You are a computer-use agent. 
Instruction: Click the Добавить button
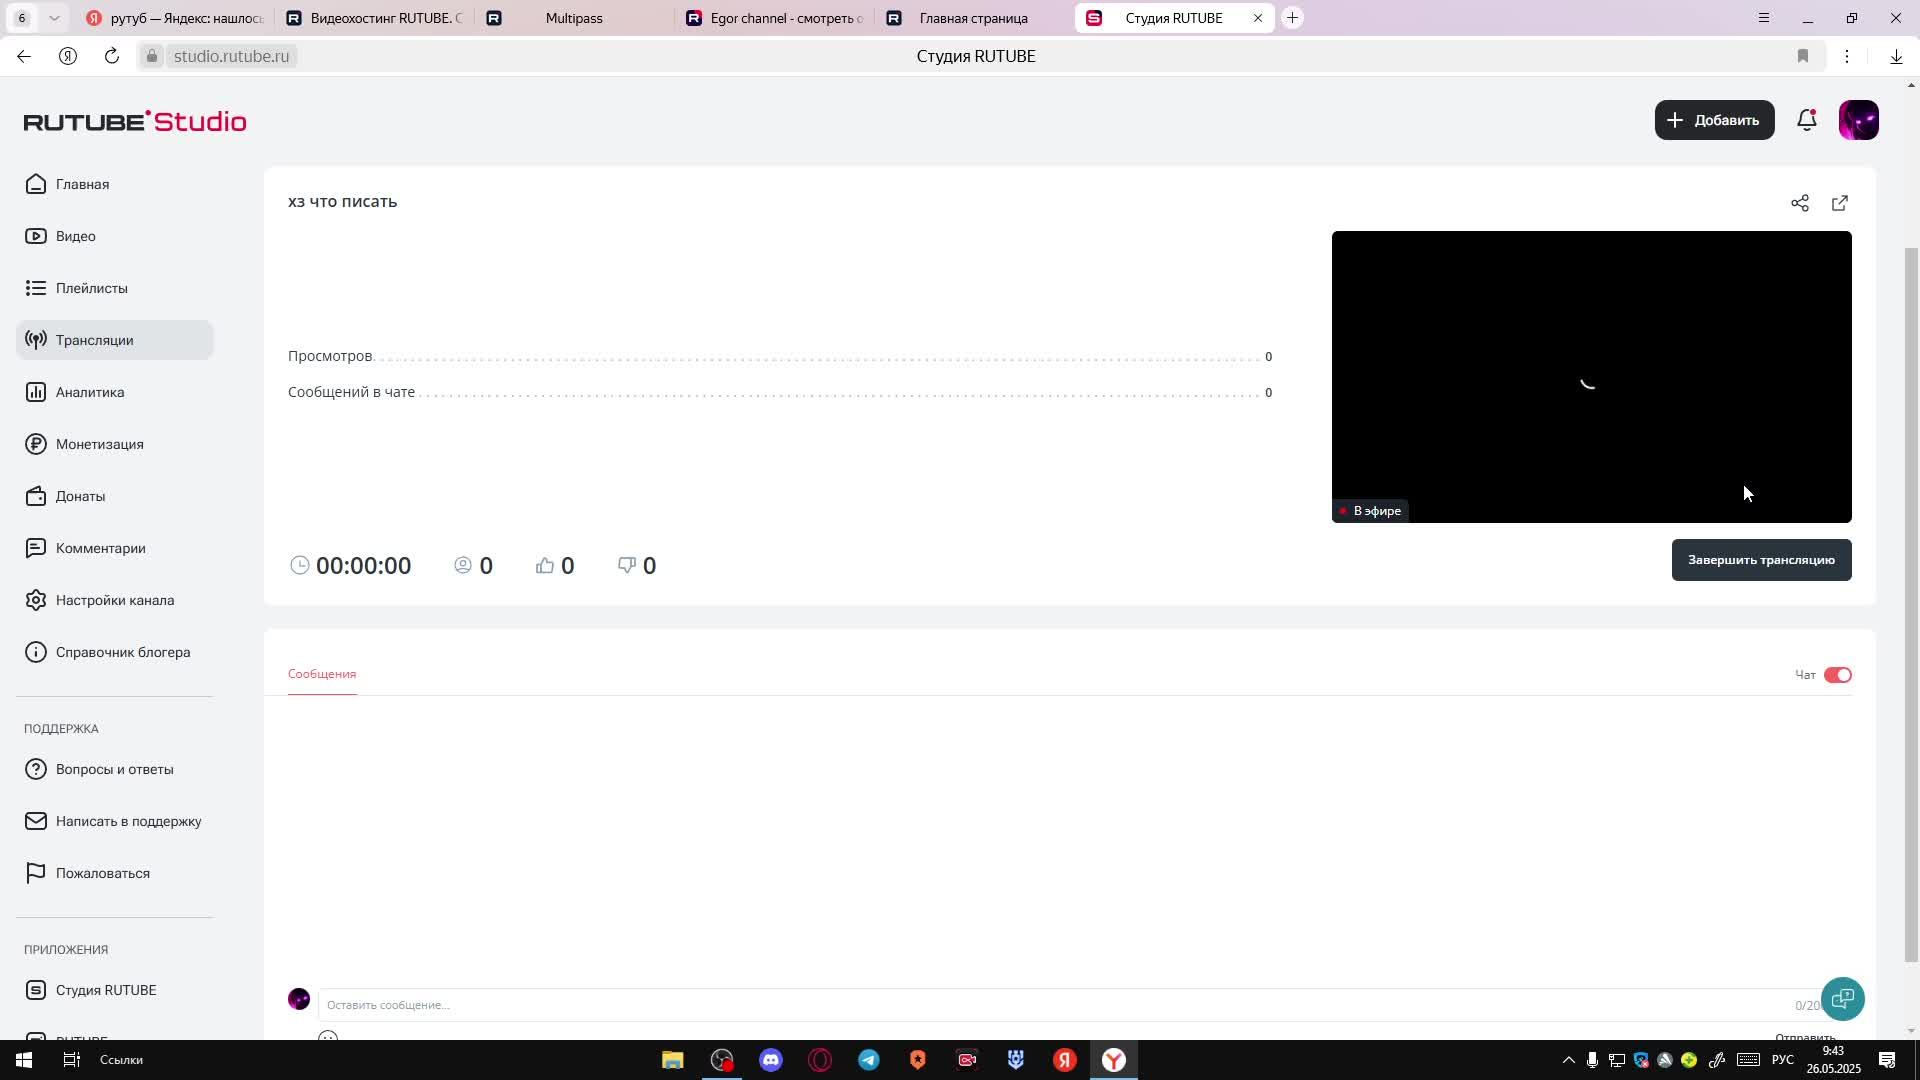point(1714,120)
